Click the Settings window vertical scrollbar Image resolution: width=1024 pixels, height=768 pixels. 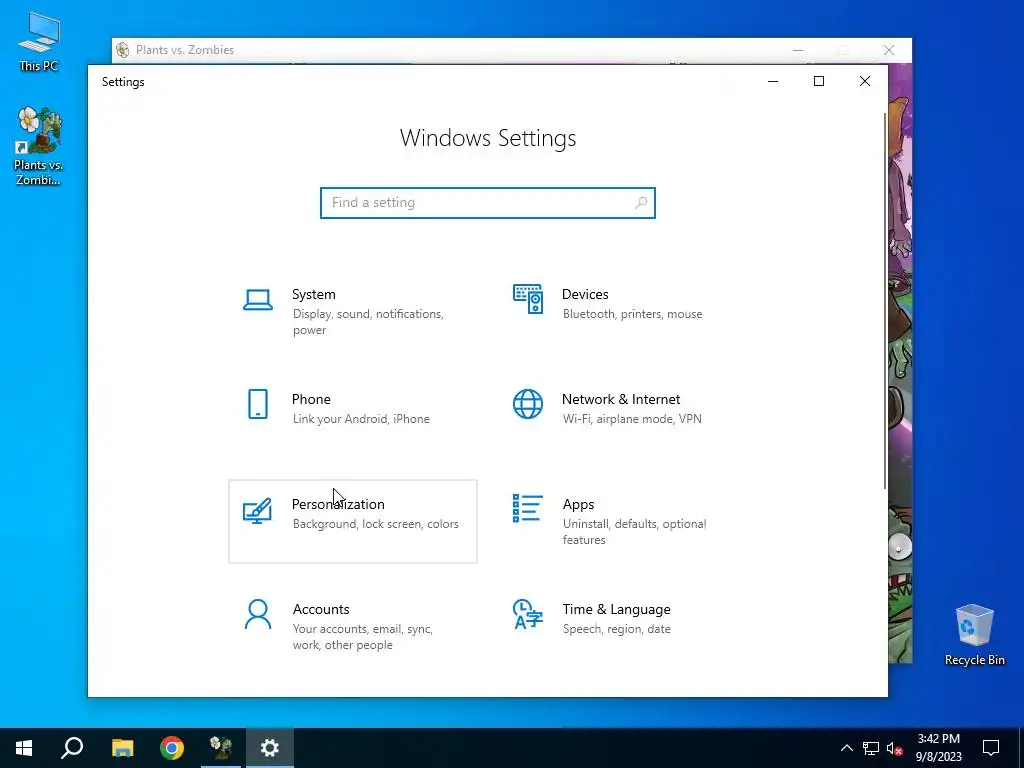pyautogui.click(x=885, y=300)
